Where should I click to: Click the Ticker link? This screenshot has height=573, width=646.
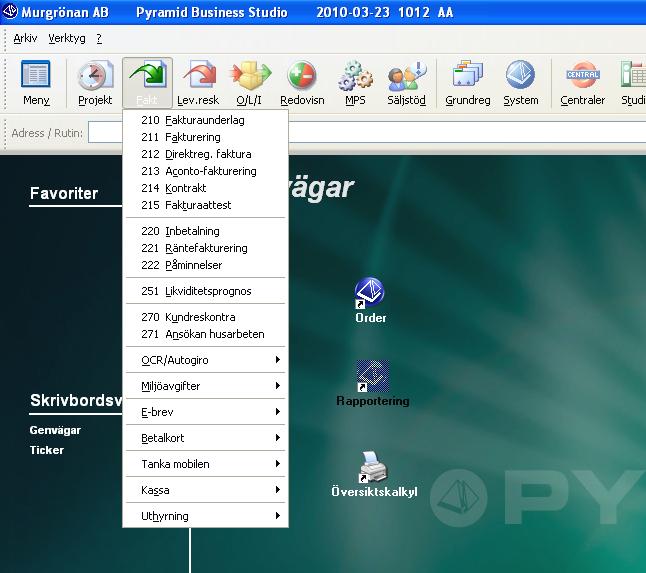tap(47, 450)
